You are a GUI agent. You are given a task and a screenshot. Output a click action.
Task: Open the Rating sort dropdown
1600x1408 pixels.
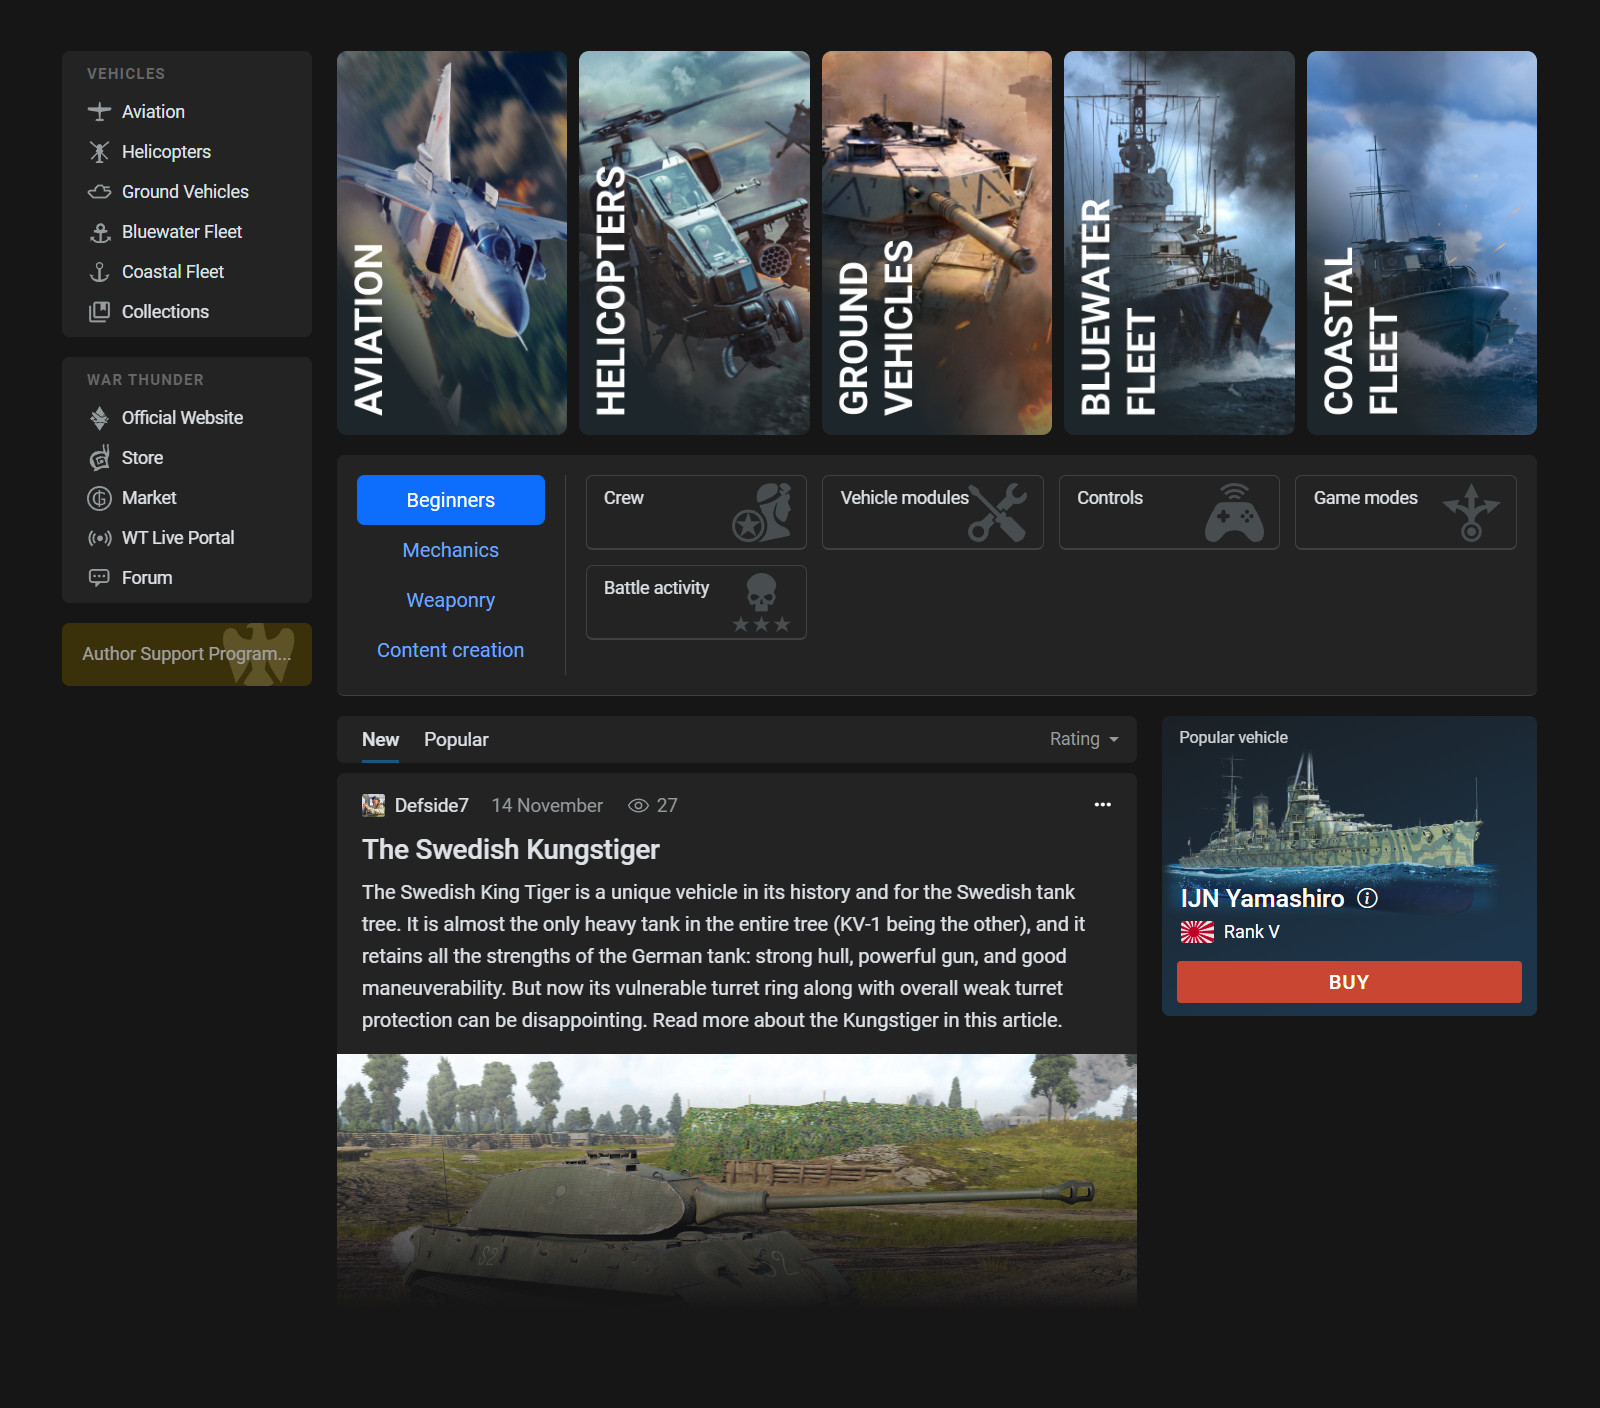(1084, 739)
